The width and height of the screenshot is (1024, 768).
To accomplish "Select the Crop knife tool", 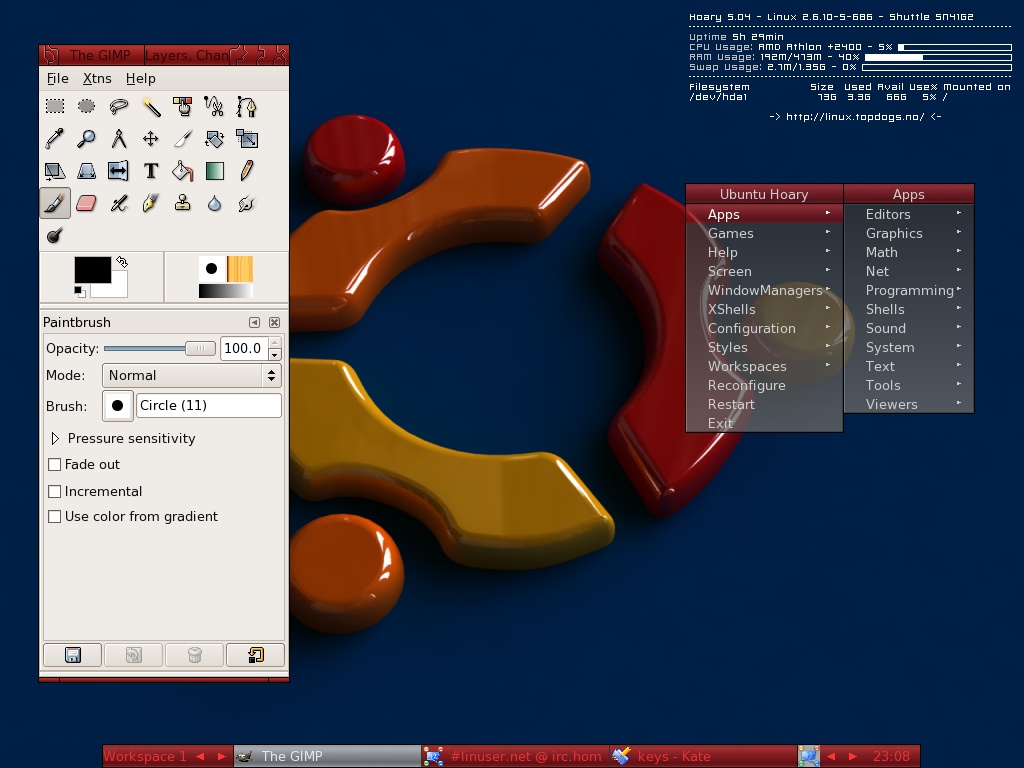I will point(183,138).
